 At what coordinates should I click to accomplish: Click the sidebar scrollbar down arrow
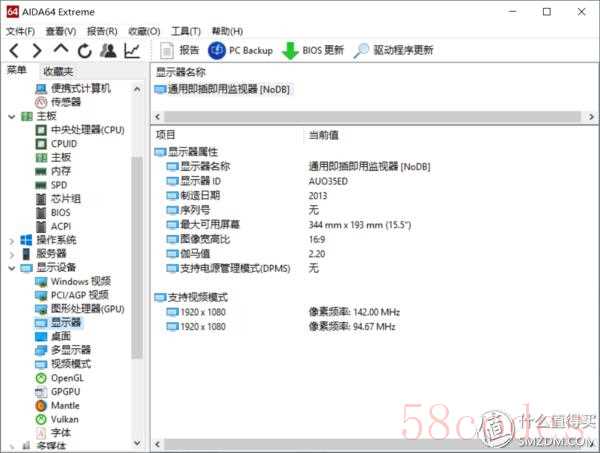click(x=137, y=443)
